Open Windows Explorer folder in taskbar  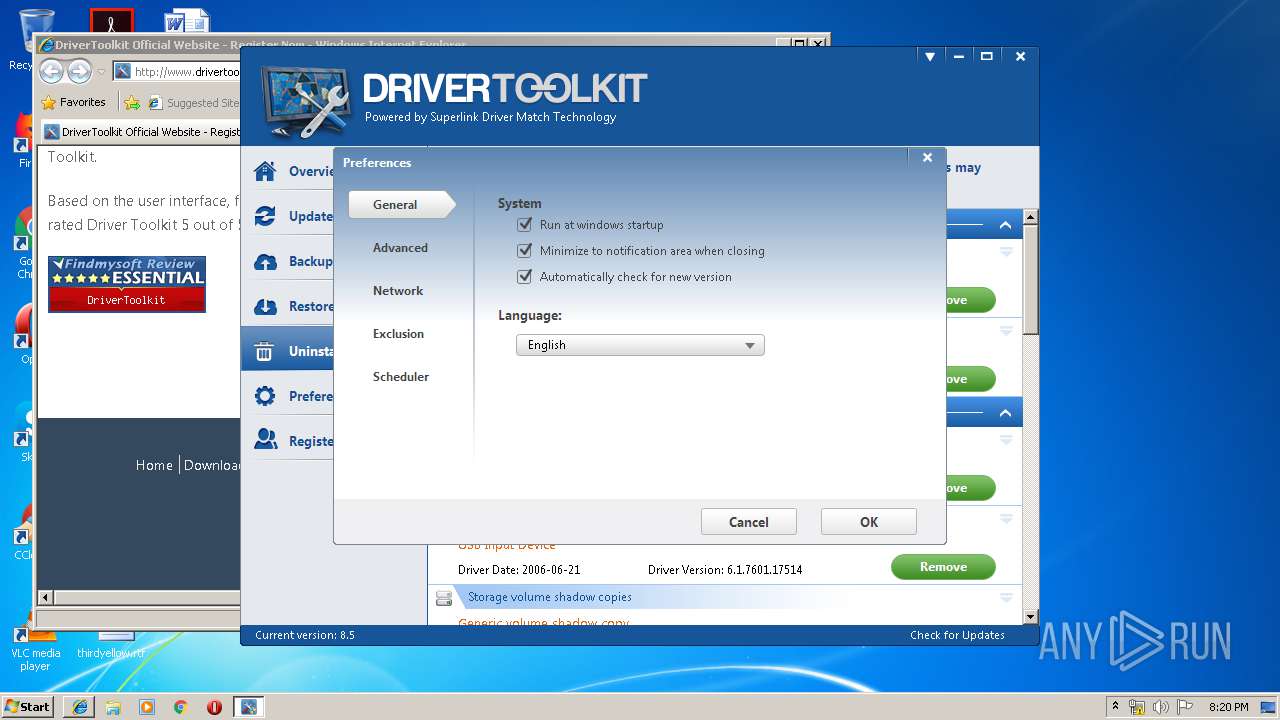tap(113, 707)
